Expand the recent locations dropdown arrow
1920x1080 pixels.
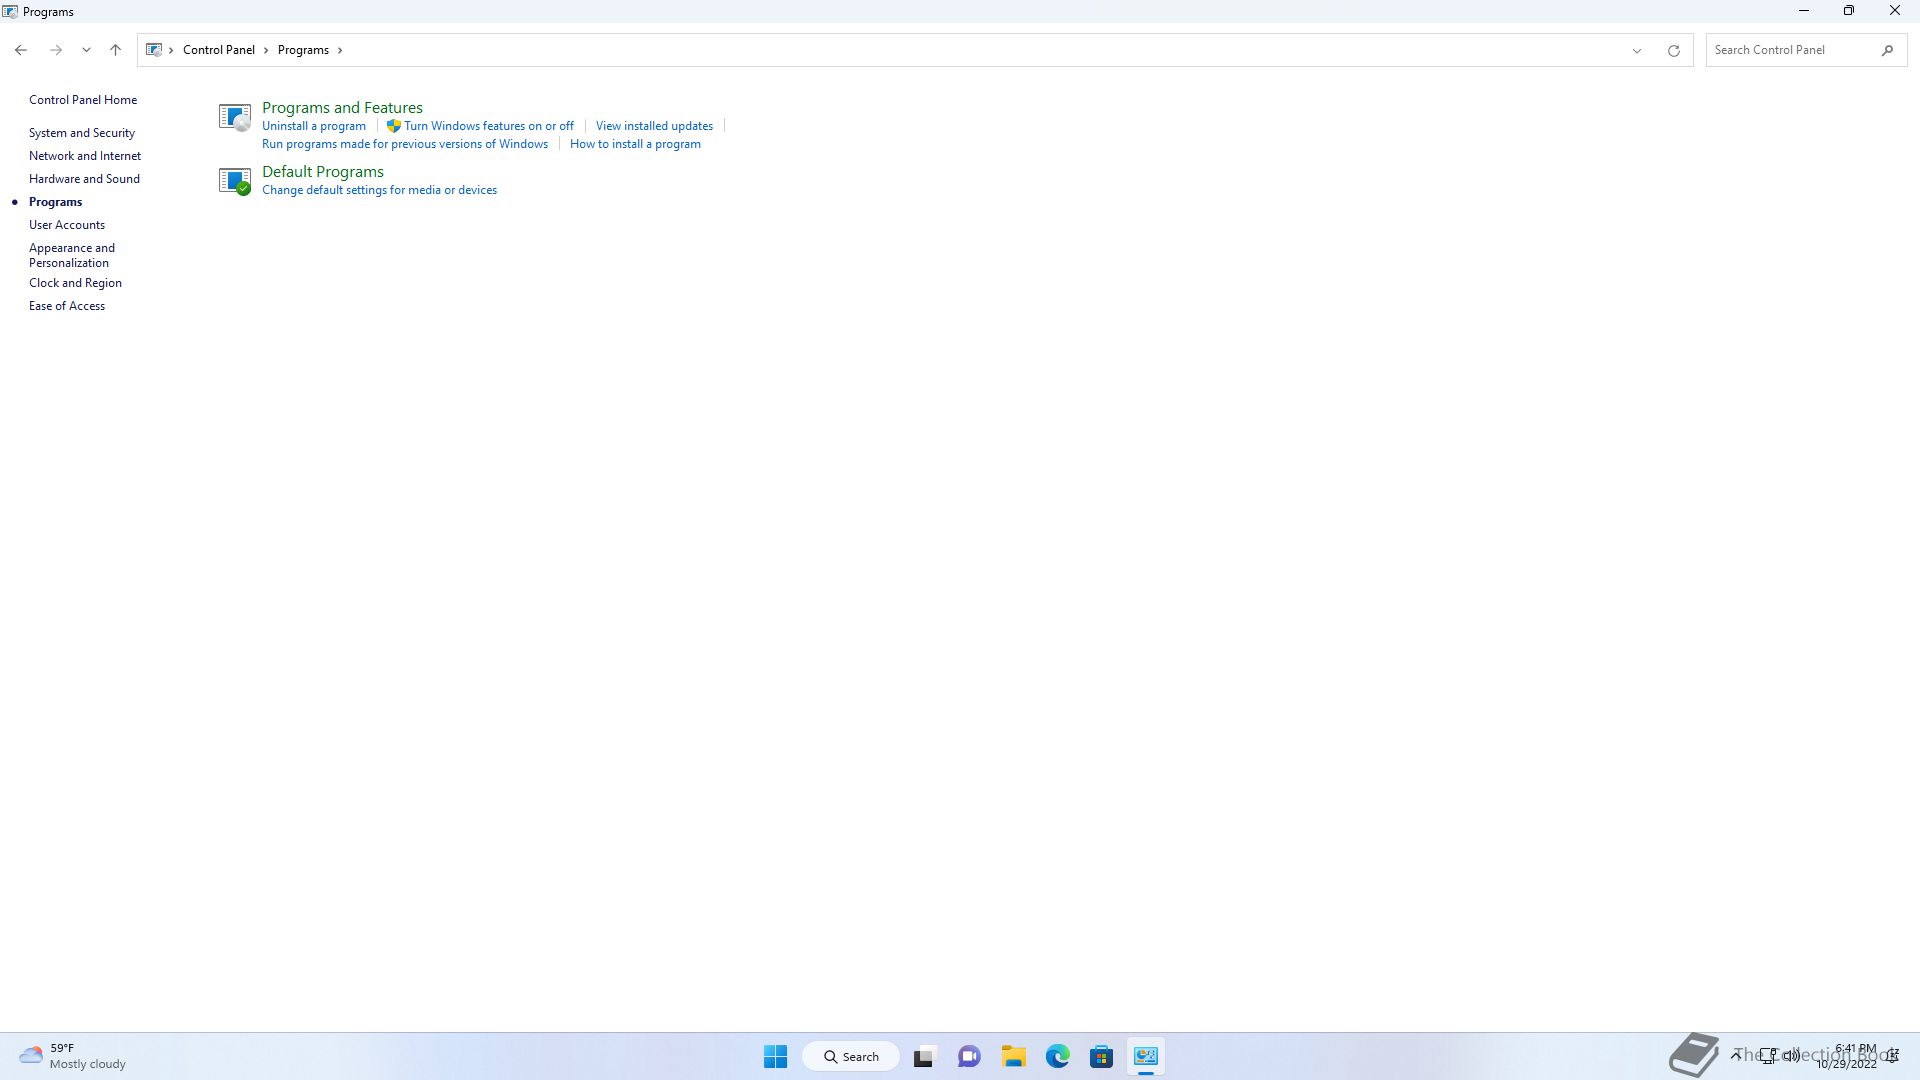pos(86,50)
